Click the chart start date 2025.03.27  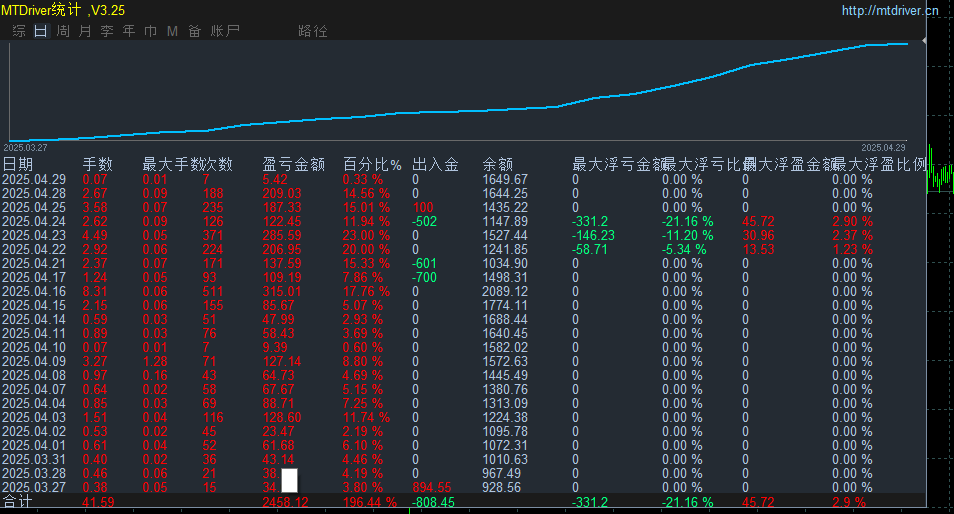point(25,148)
